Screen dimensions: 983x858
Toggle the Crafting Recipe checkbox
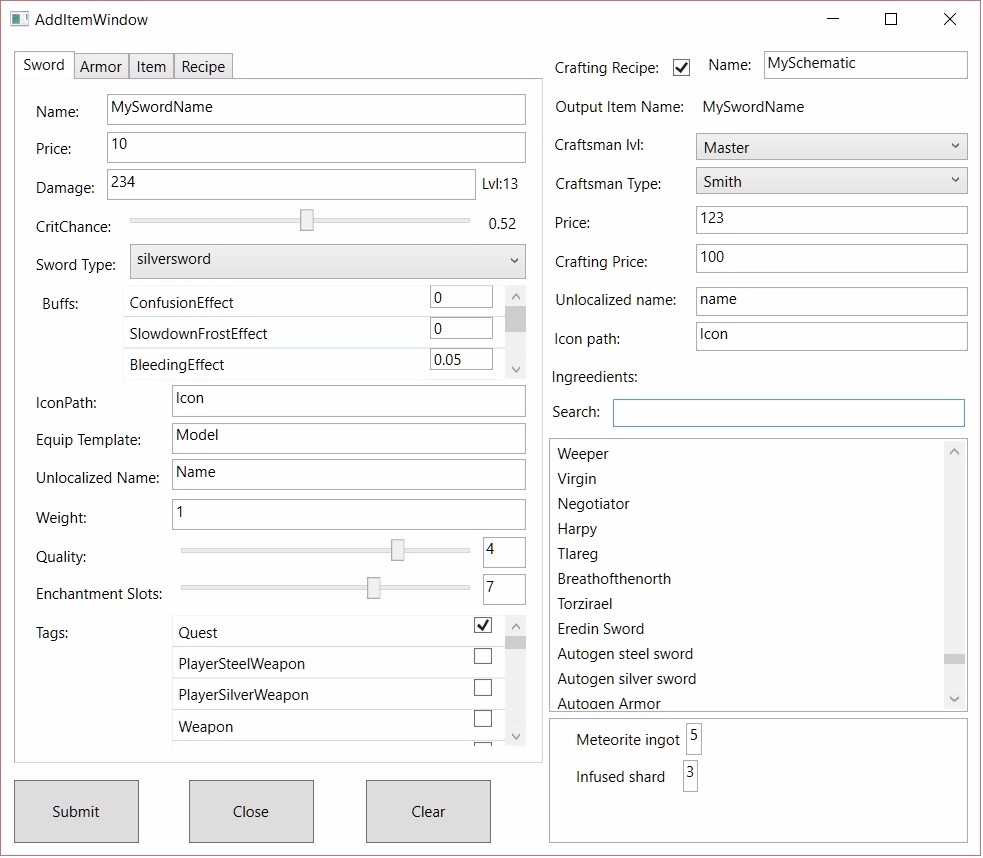click(681, 67)
